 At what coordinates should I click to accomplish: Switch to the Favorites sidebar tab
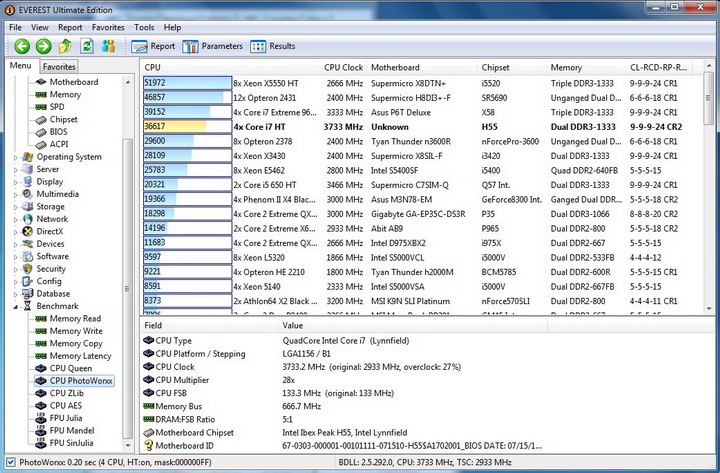pyautogui.click(x=59, y=67)
